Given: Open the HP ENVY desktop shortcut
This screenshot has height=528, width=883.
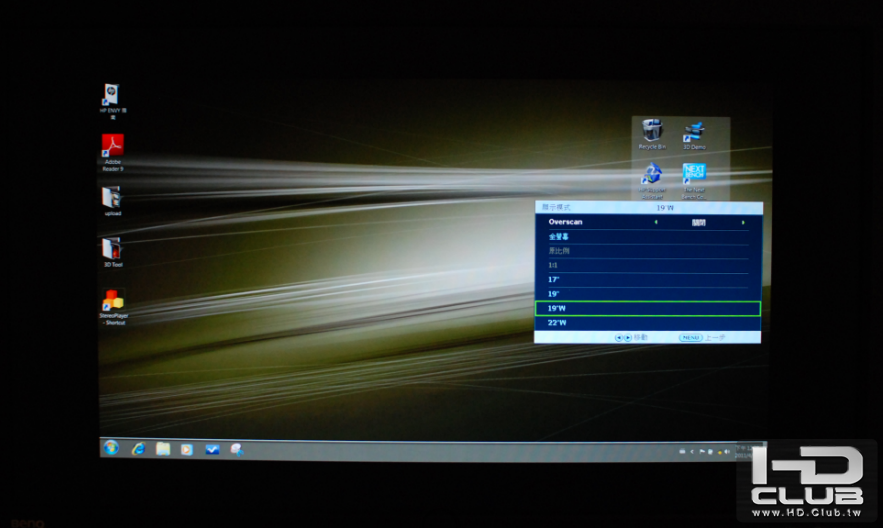Looking at the screenshot, I should coord(112,101).
